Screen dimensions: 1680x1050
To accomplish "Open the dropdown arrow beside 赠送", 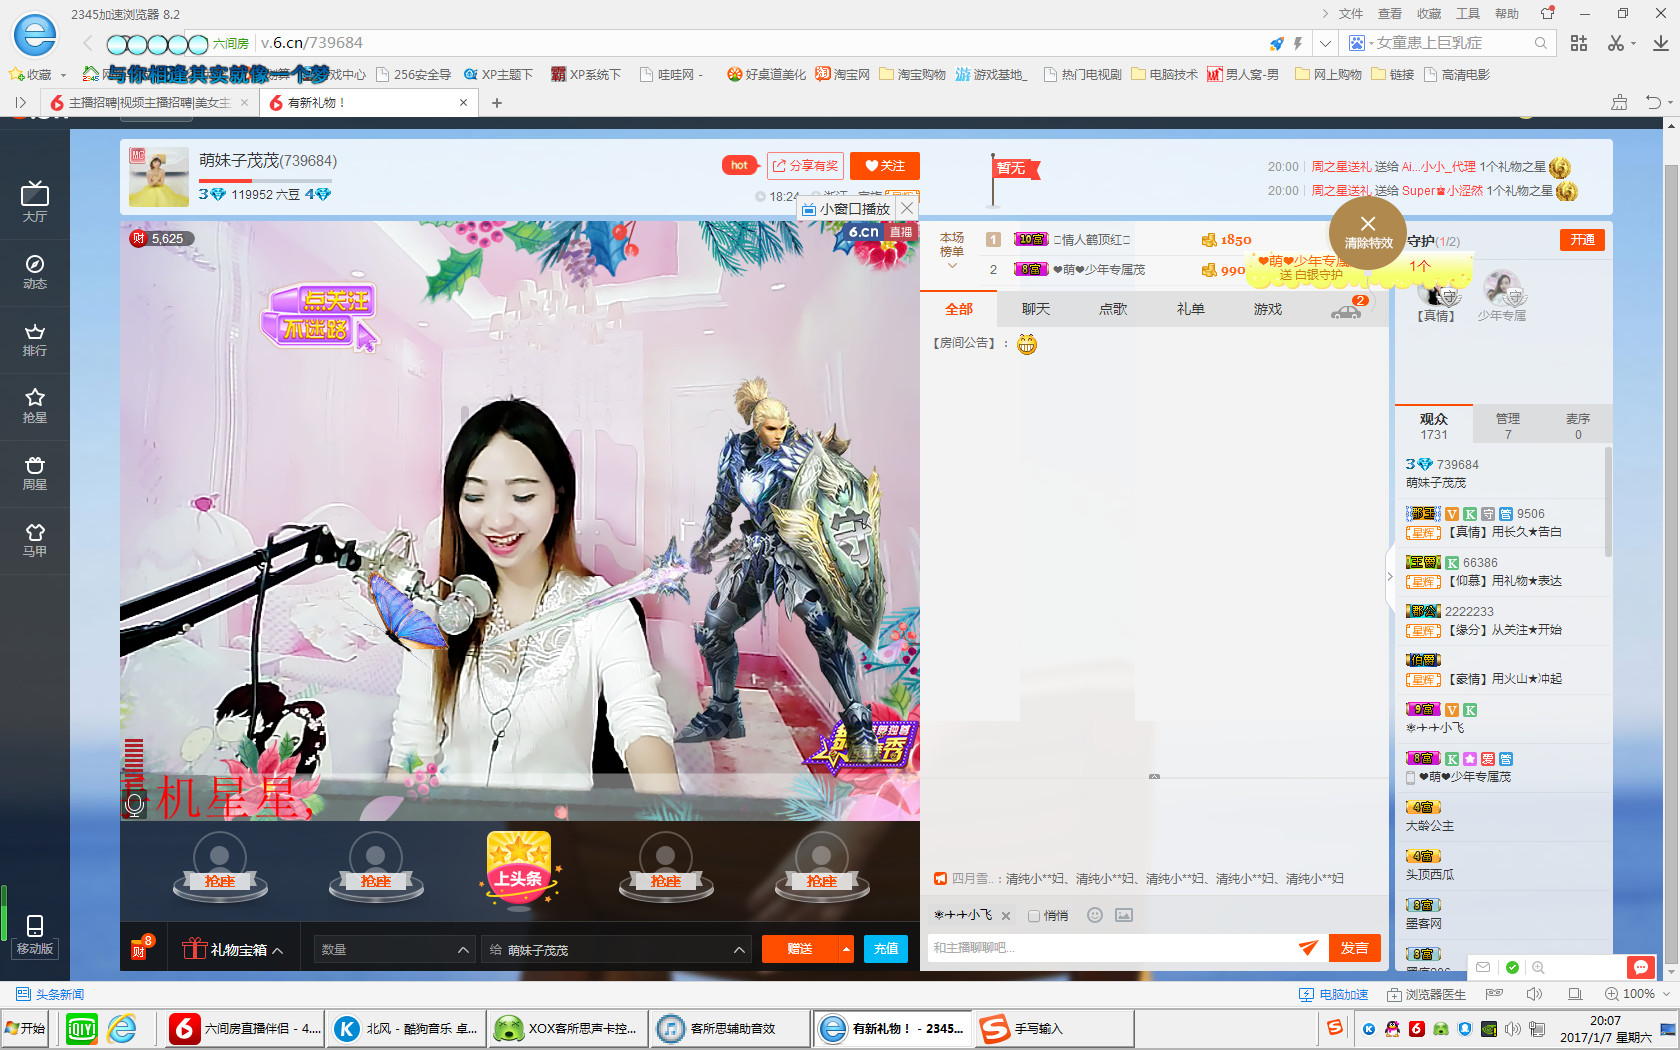I will 846,949.
